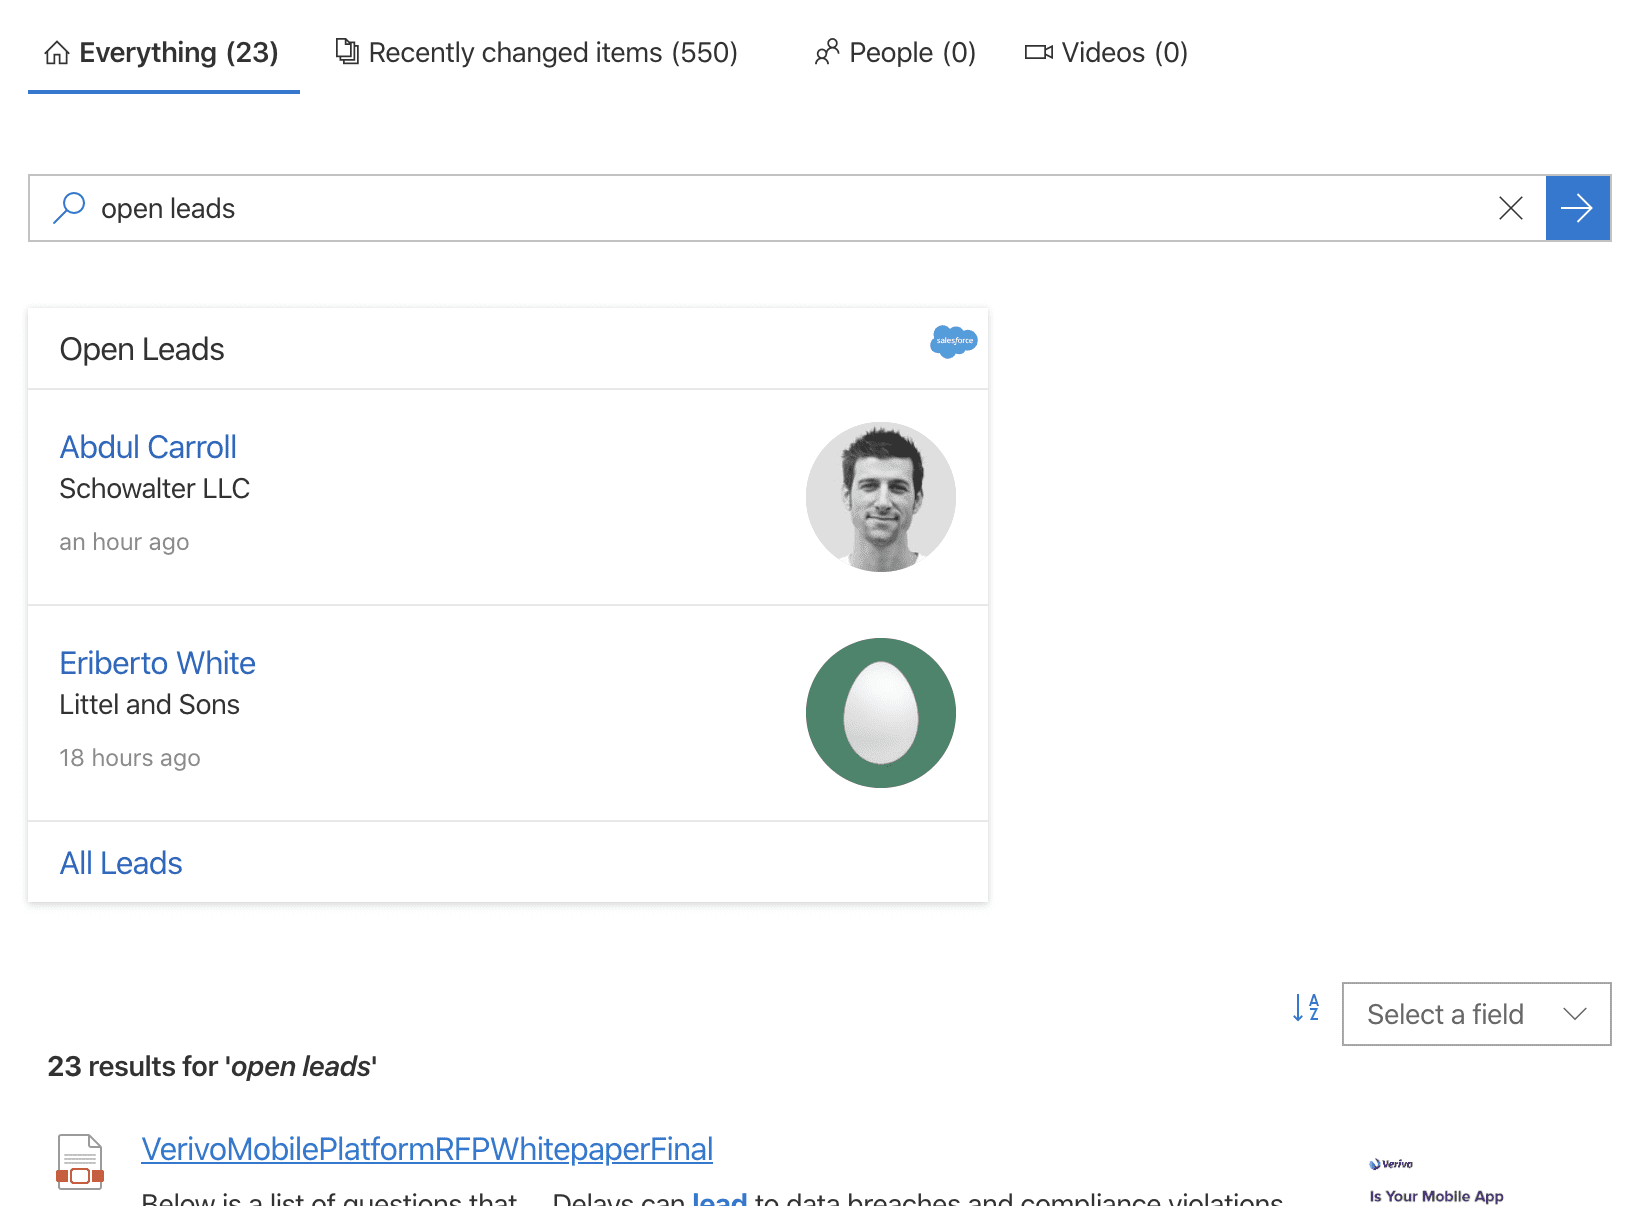1628x1206 pixels.
Task: Open VerivoMobilePlatformRFPWhitepaperFinal document
Action: 428,1148
